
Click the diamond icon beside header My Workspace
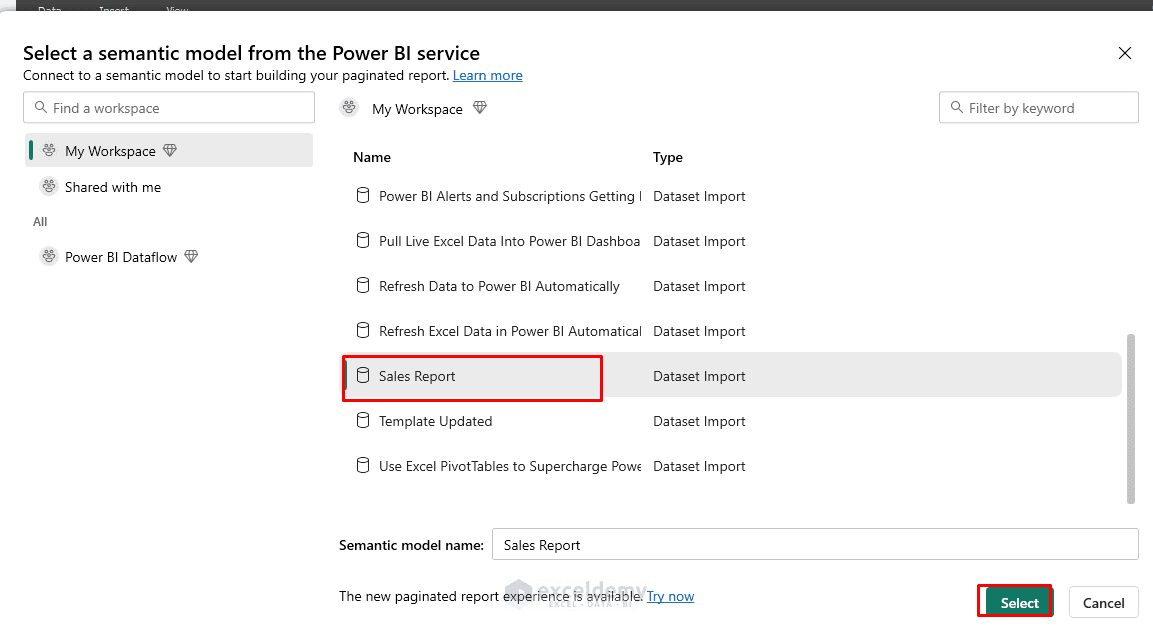tap(480, 107)
